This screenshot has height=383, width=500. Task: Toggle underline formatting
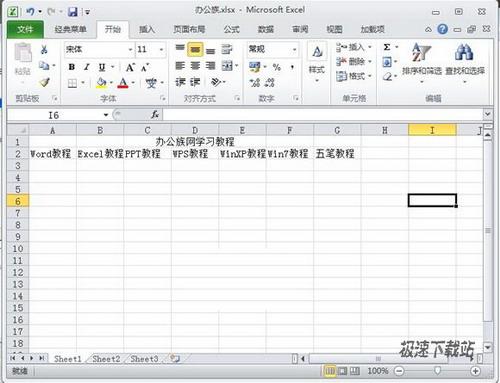(102, 67)
